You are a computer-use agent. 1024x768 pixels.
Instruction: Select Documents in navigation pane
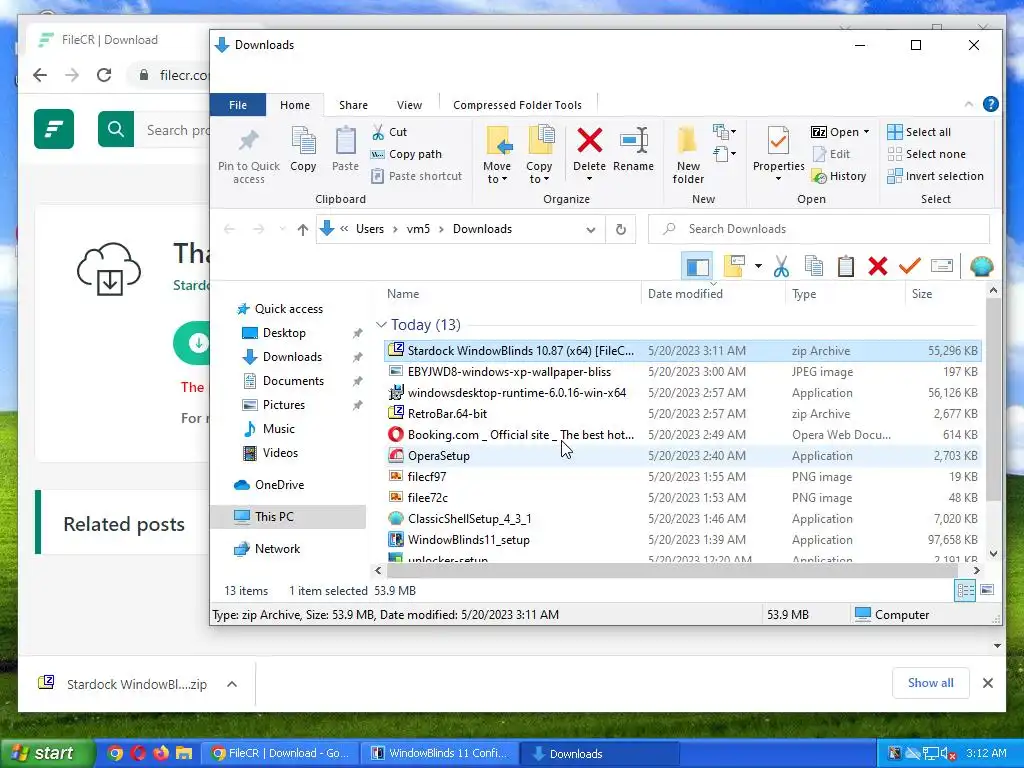(x=293, y=381)
